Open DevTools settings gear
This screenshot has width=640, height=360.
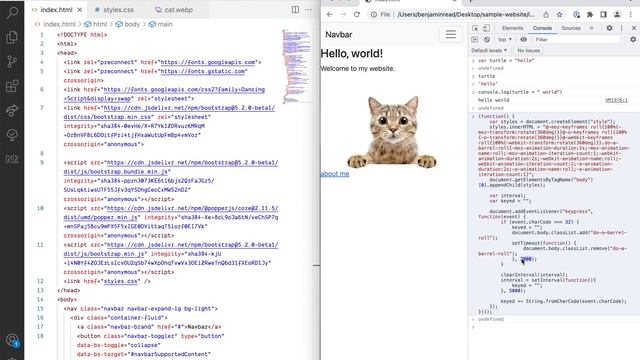(x=609, y=28)
